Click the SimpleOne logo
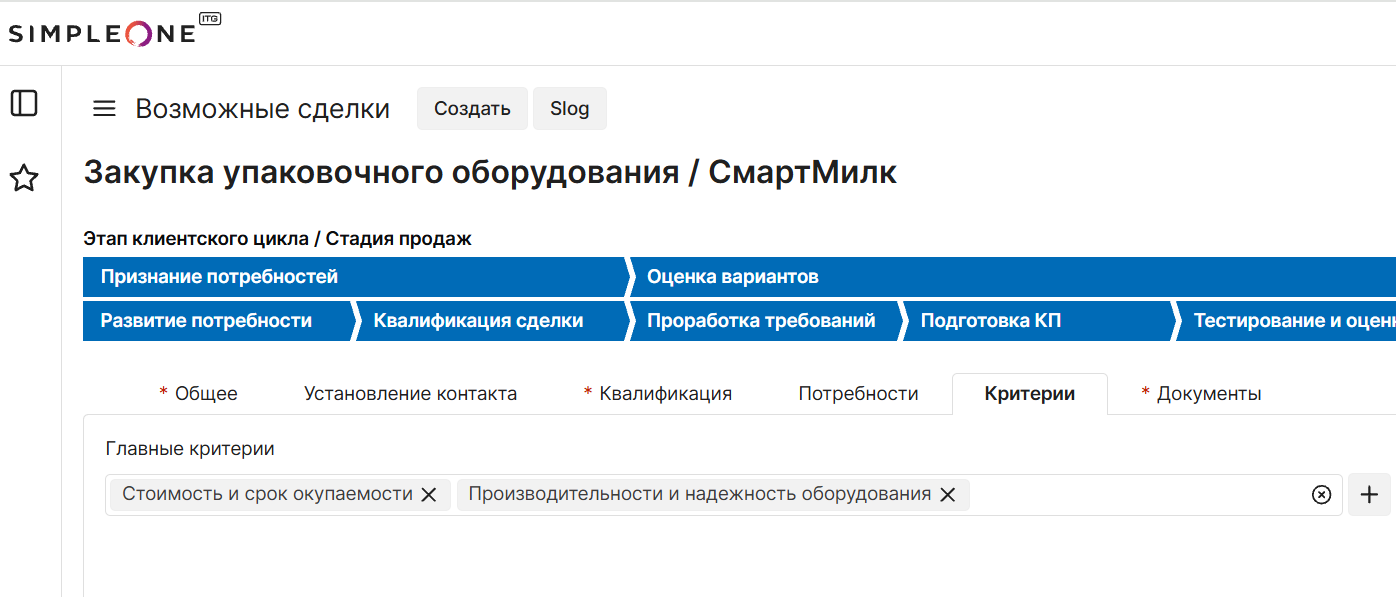 [x=114, y=32]
